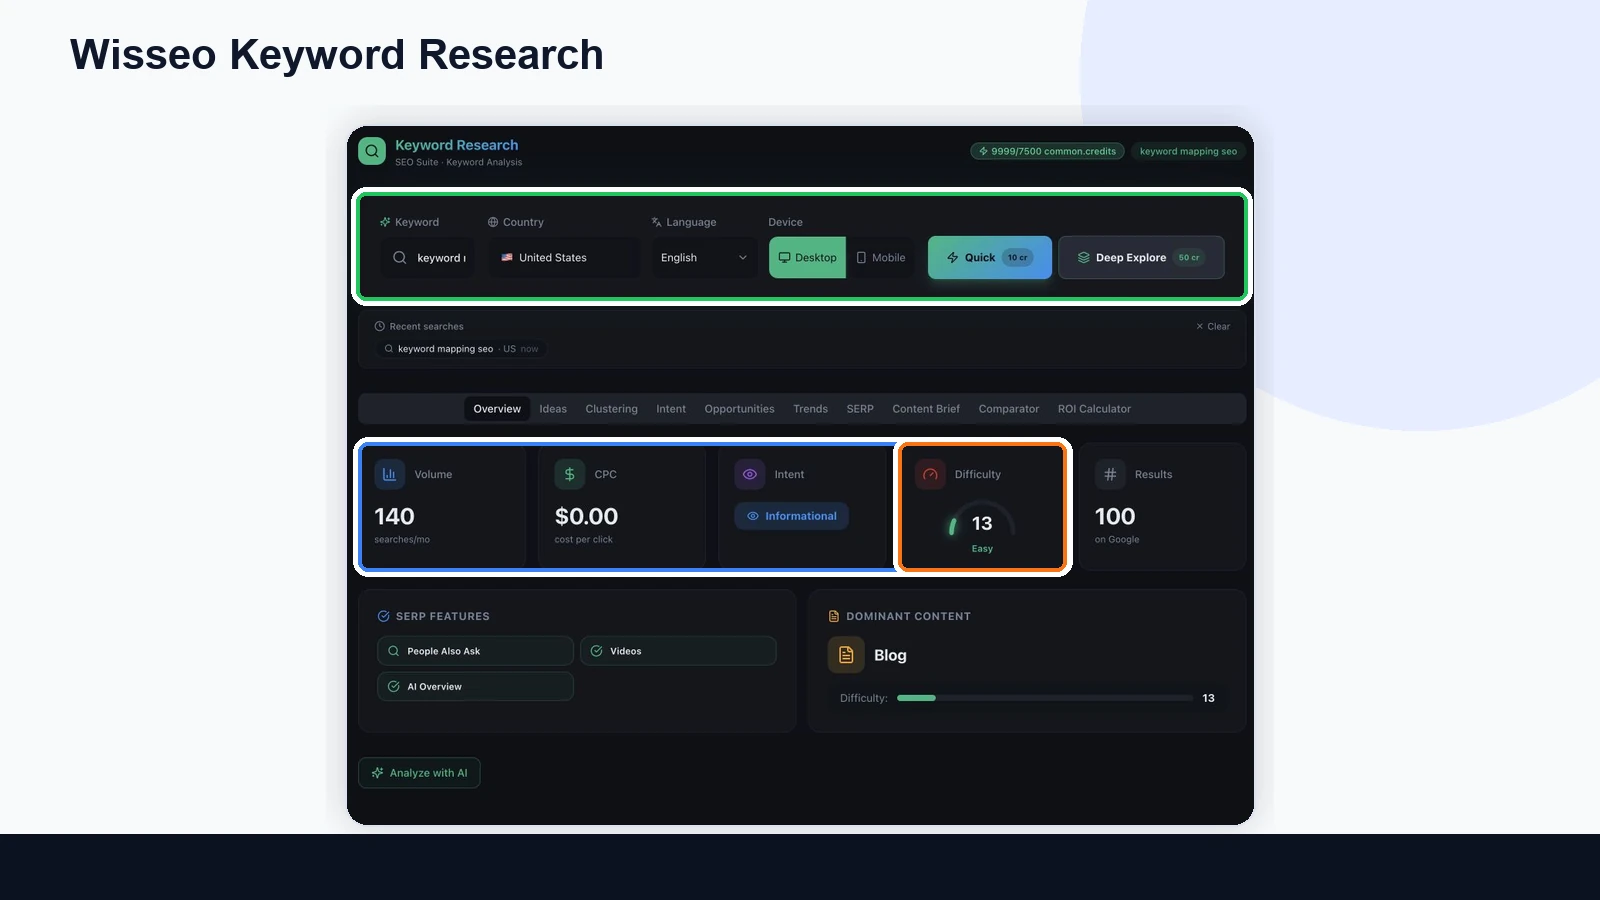1600x900 pixels.
Task: Open the United States country selector
Action: 565,257
